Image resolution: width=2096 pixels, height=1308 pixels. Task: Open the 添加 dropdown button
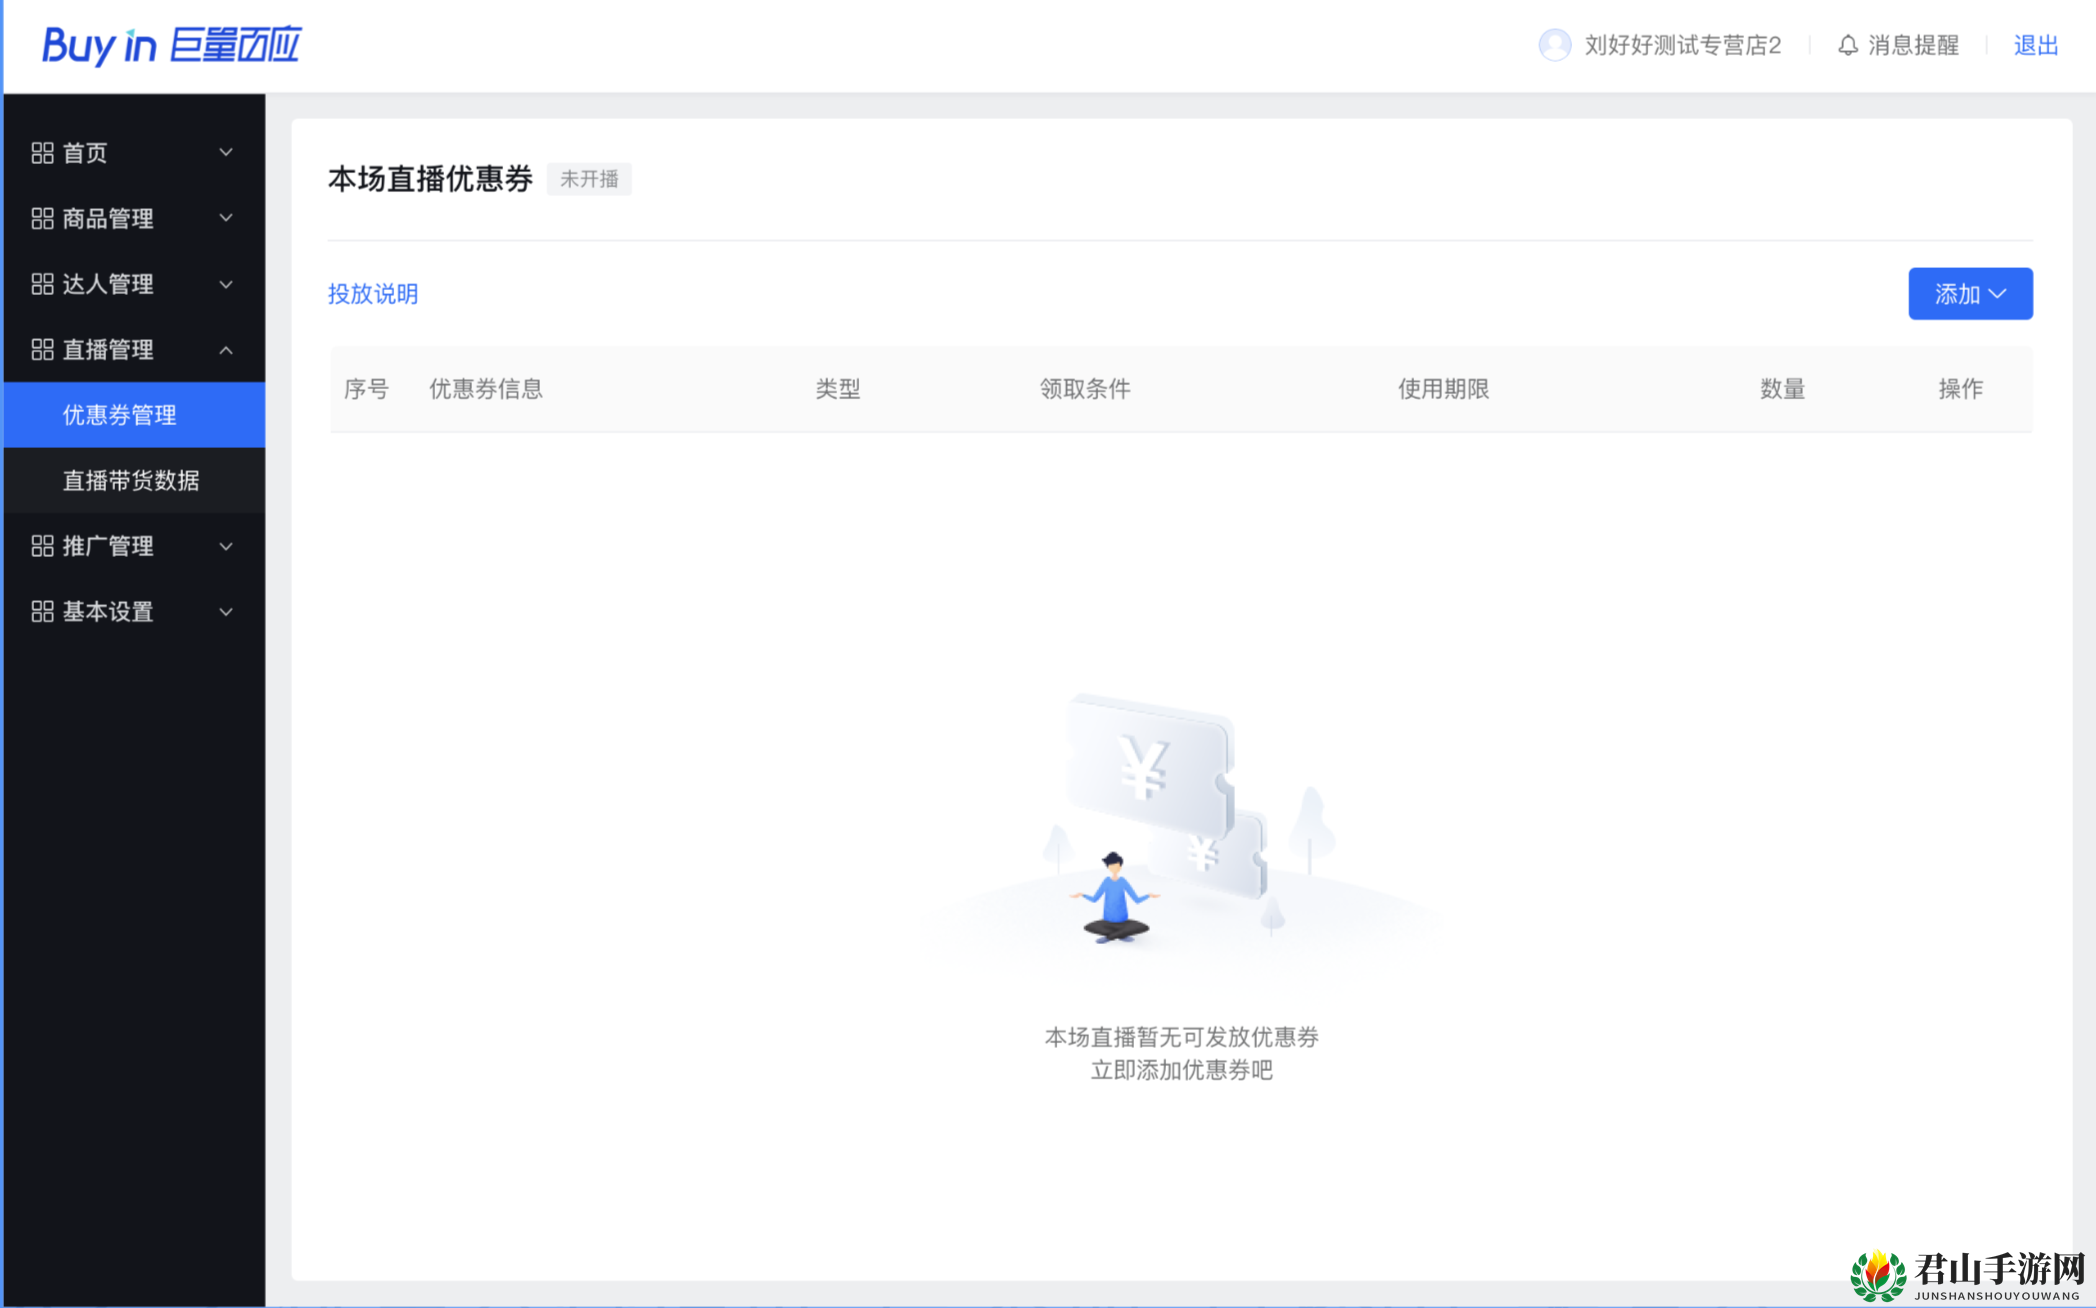[1970, 294]
